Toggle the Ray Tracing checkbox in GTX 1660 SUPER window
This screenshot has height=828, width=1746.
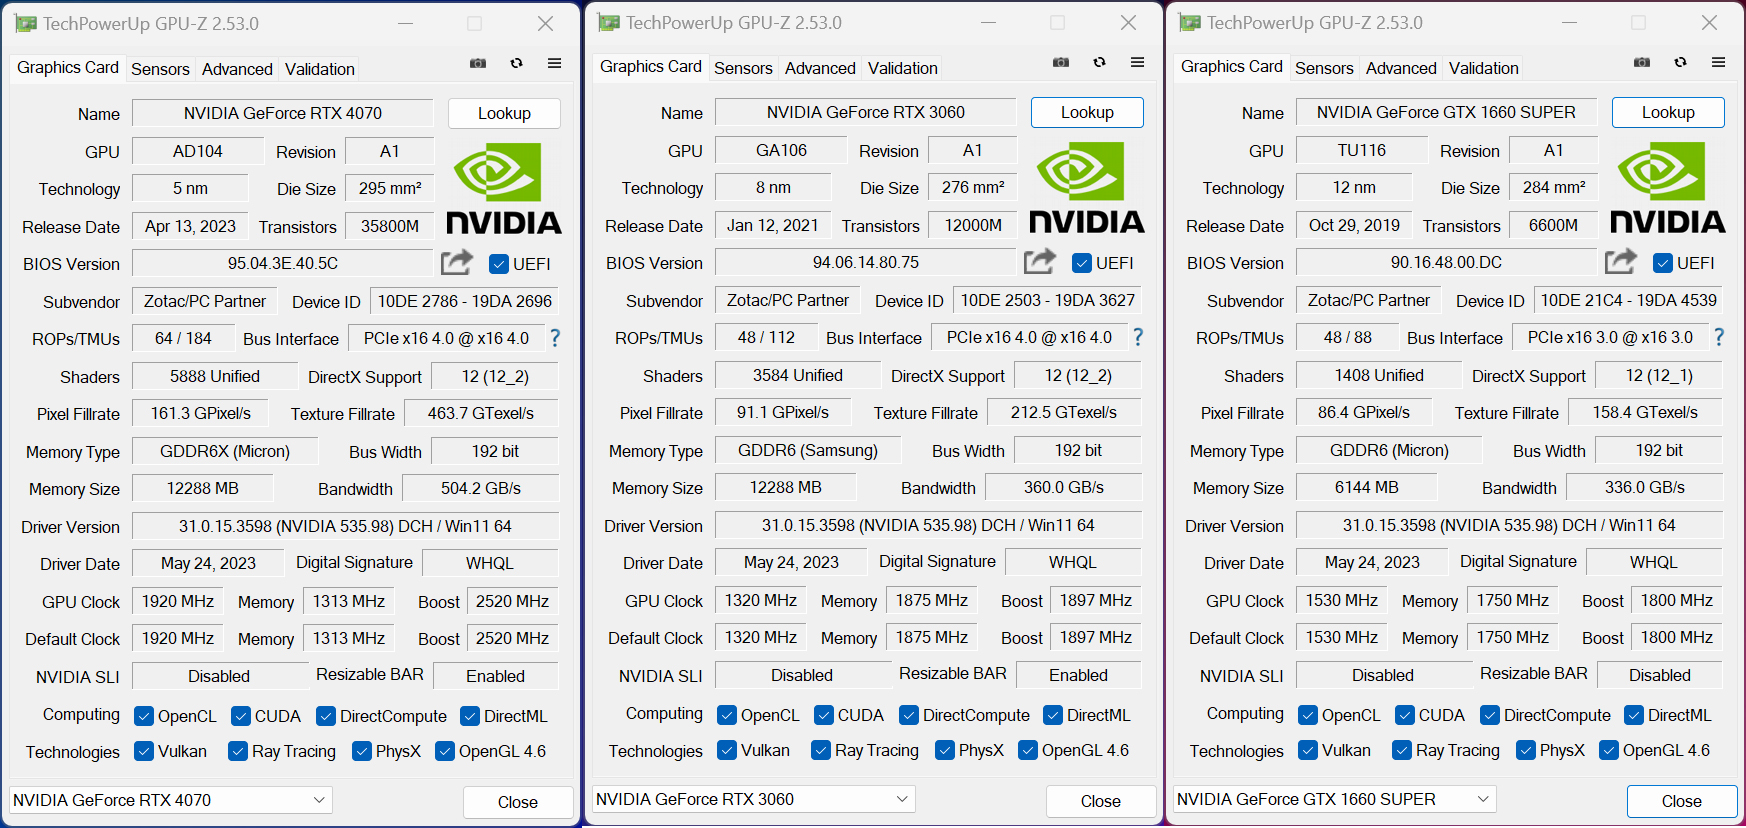point(1402,750)
